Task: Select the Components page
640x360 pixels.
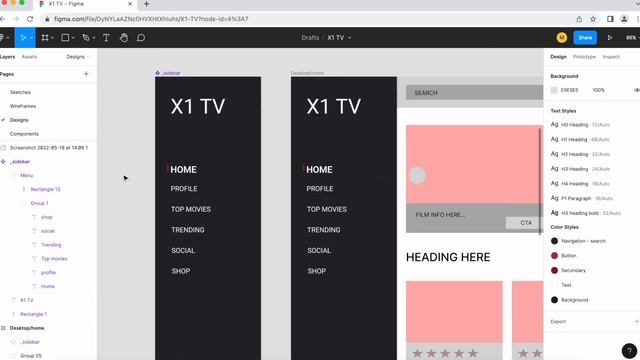Action: point(24,134)
